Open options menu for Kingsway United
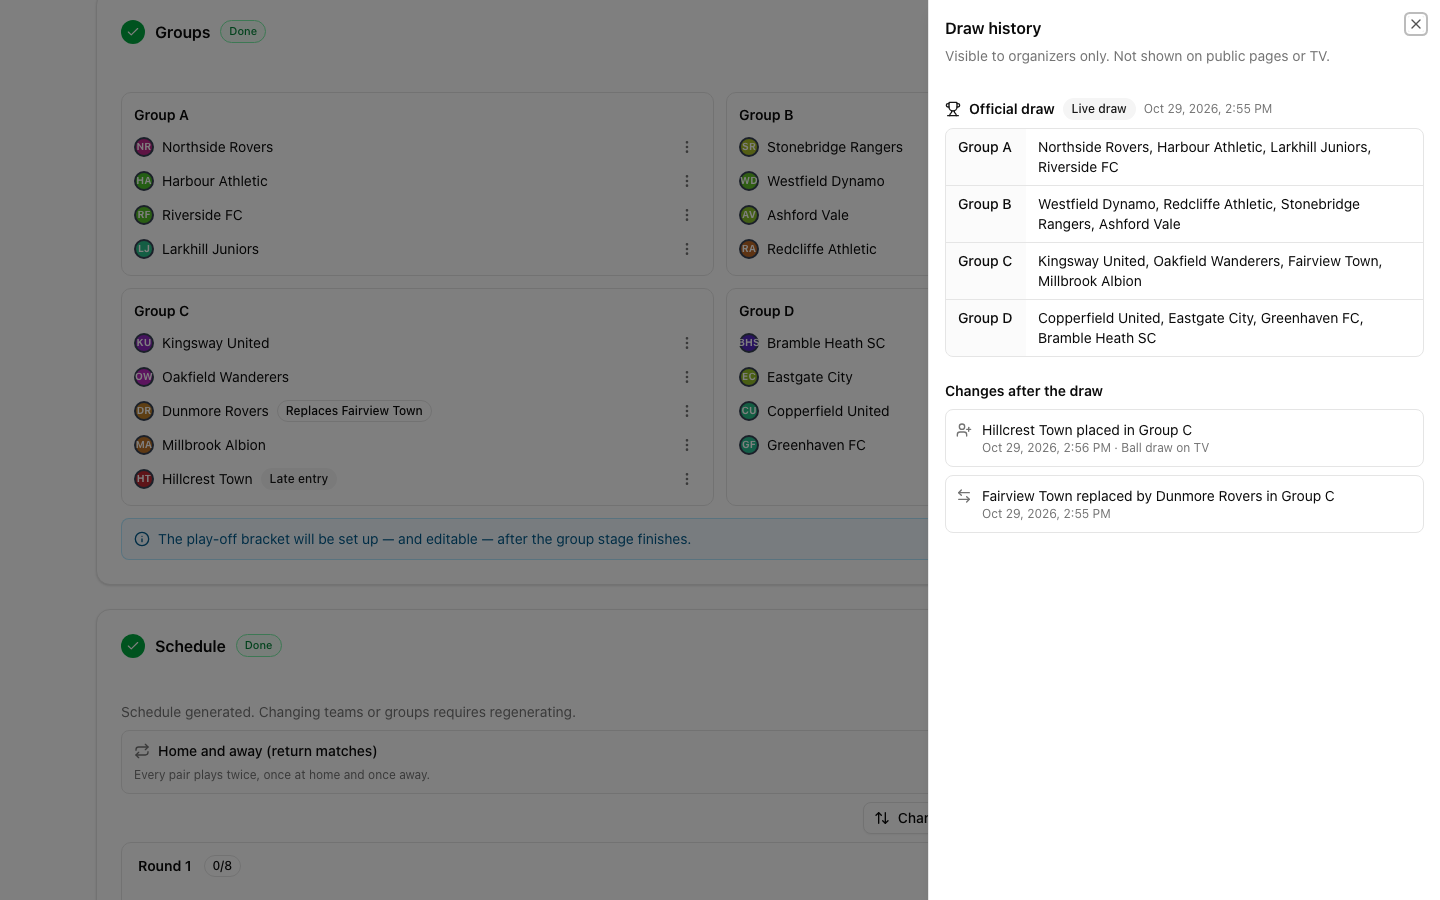The width and height of the screenshot is (1440, 900). click(687, 343)
